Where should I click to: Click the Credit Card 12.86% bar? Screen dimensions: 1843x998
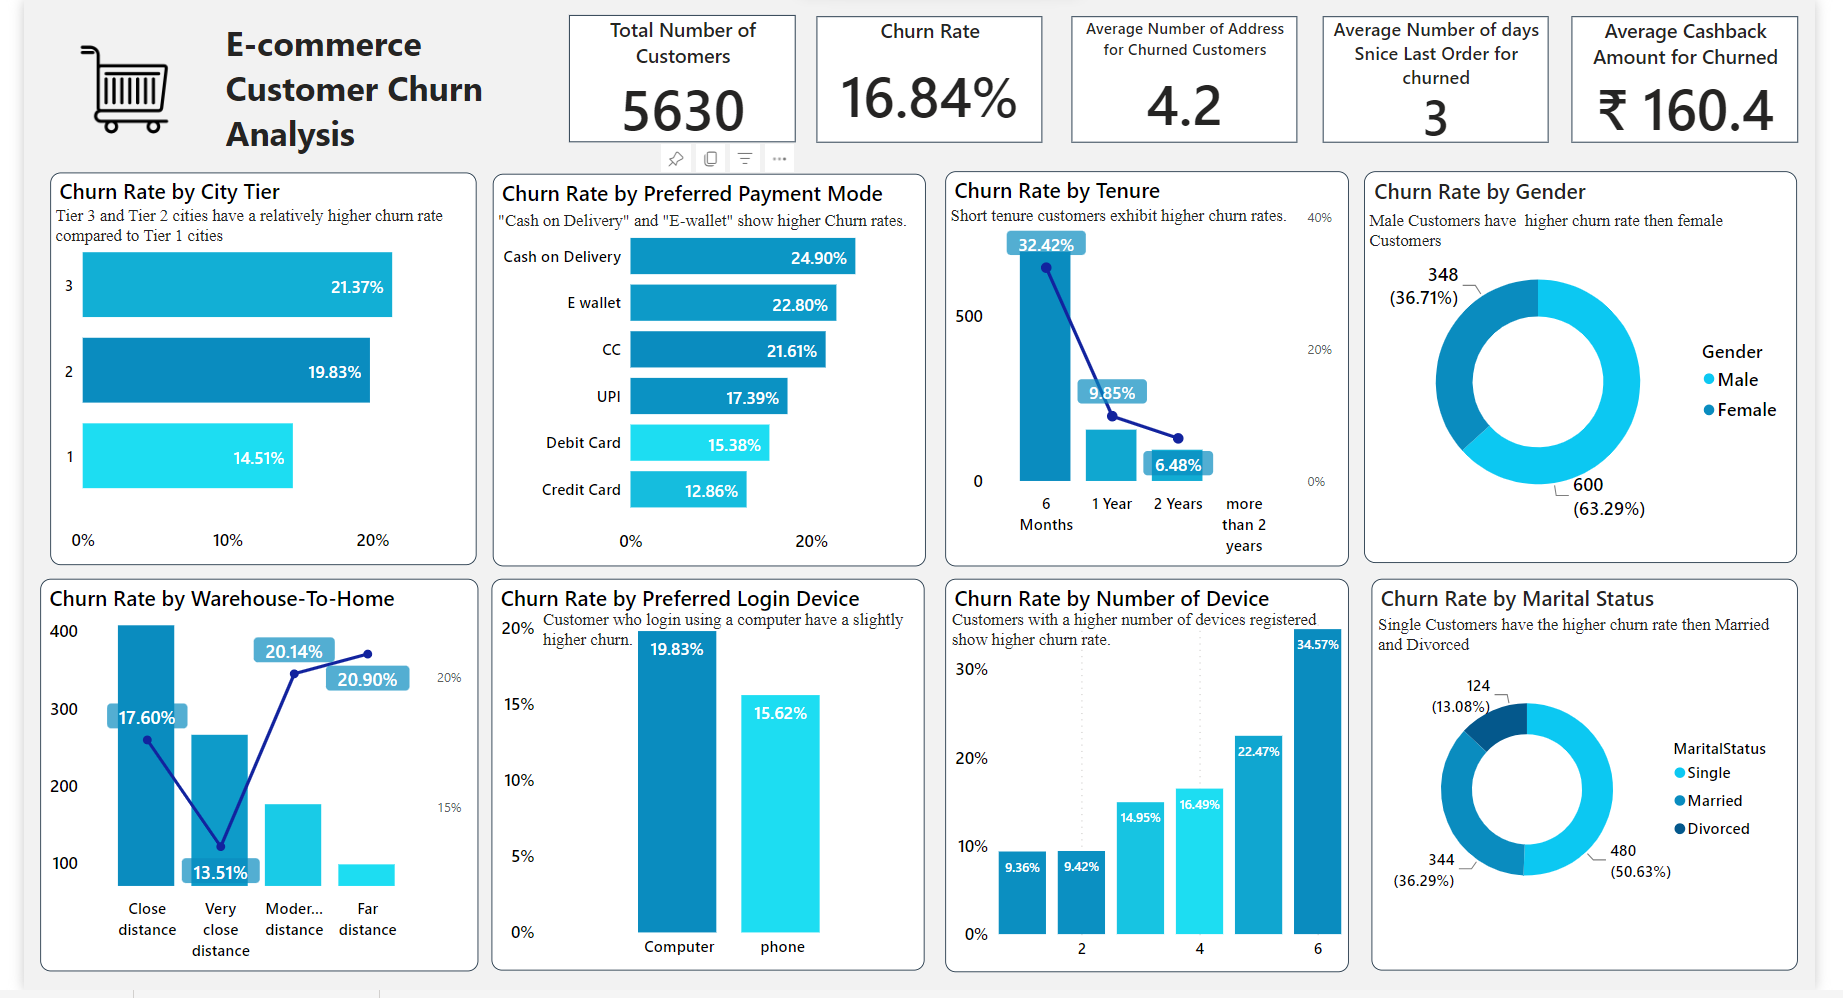click(688, 490)
